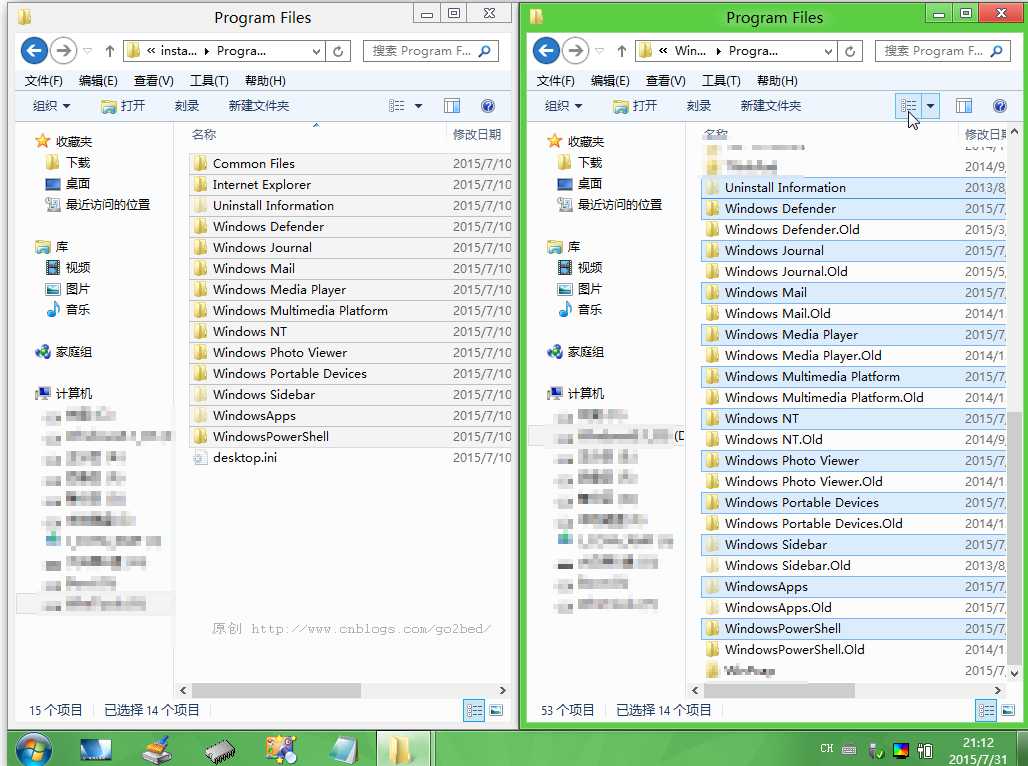The height and width of the screenshot is (766, 1028).
Task: Switch to large icons in left status bar
Action: (x=496, y=710)
